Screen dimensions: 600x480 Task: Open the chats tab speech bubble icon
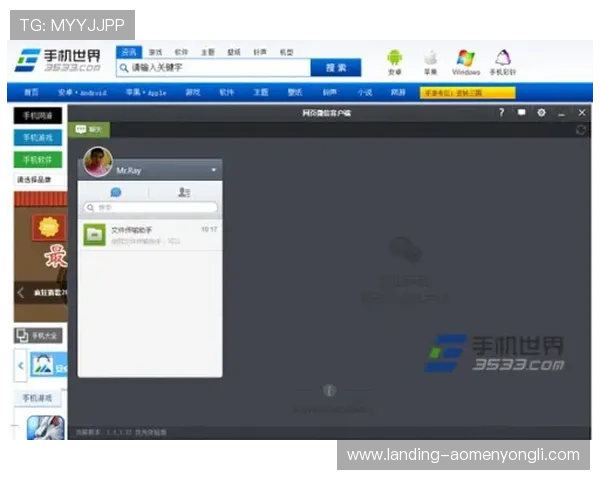115,191
